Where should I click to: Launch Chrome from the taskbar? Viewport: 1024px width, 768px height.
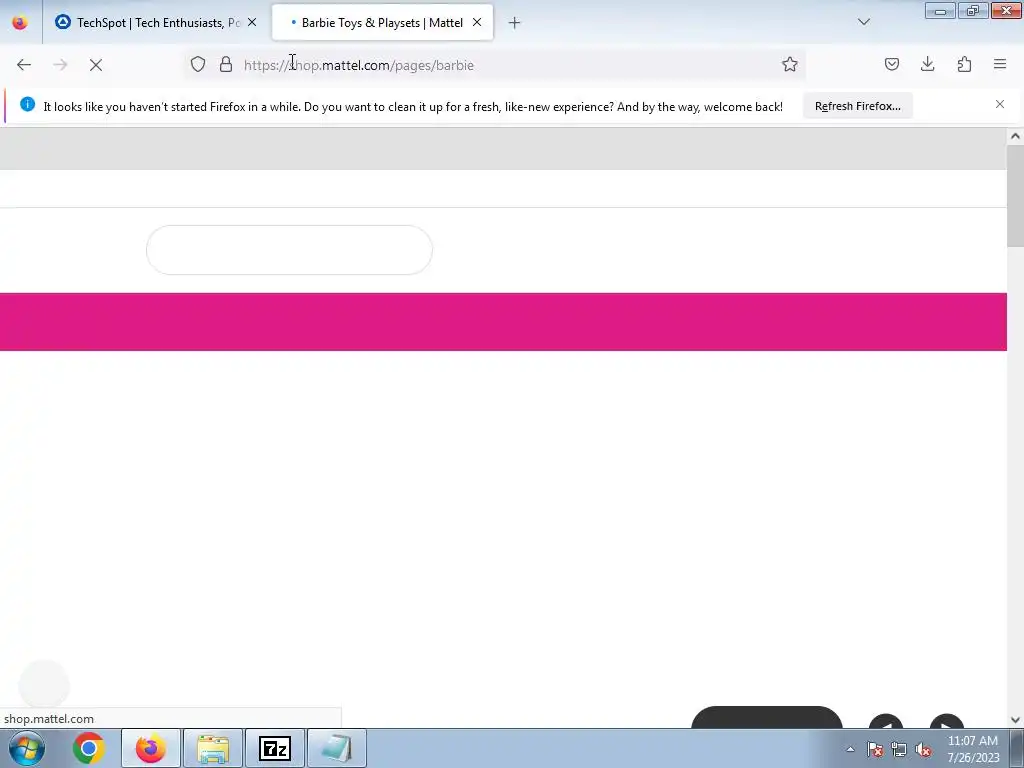[89, 748]
